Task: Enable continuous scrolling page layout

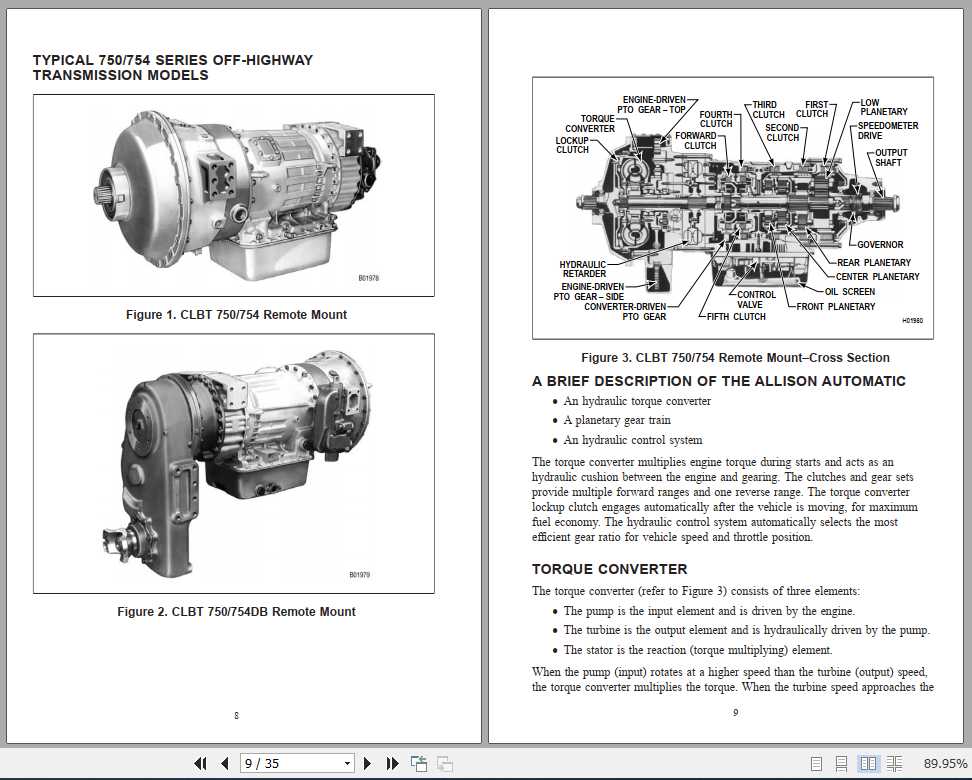Action: point(842,763)
